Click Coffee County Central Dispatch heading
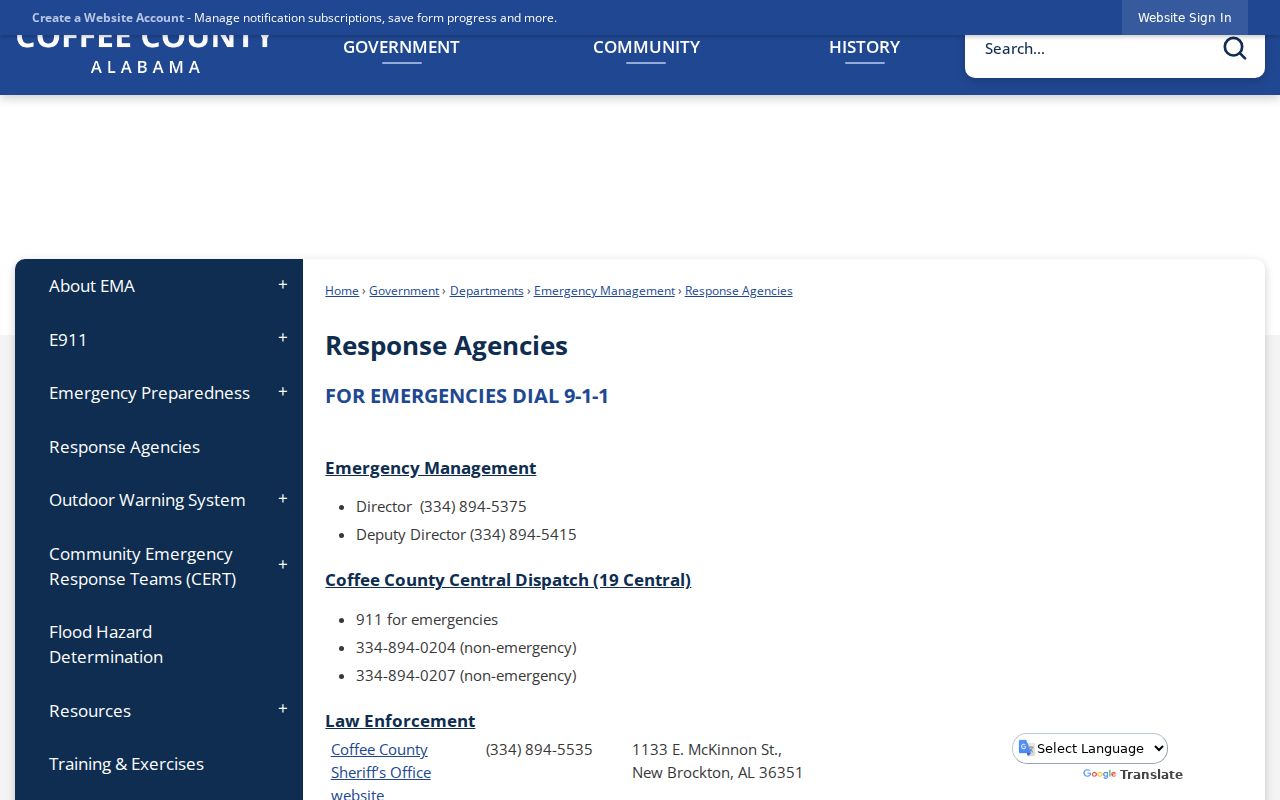The image size is (1280, 800). coord(508,580)
